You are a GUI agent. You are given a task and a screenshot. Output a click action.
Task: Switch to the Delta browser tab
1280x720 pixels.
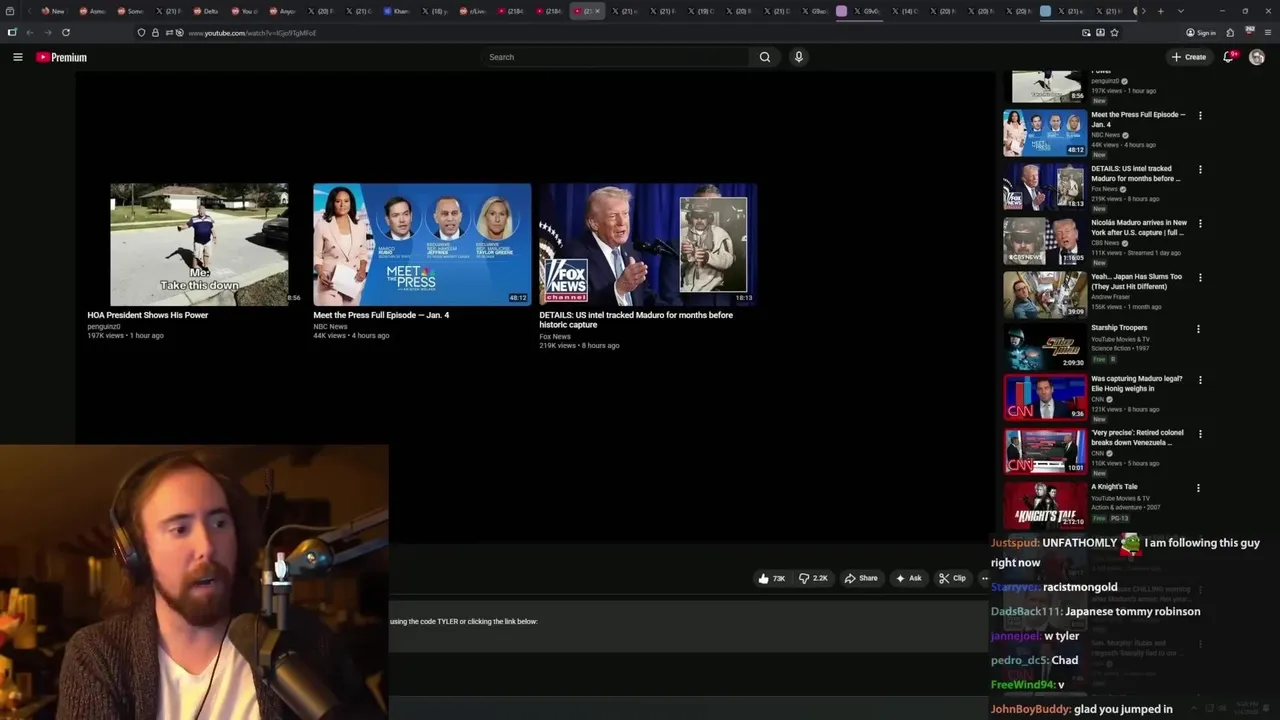click(x=206, y=11)
